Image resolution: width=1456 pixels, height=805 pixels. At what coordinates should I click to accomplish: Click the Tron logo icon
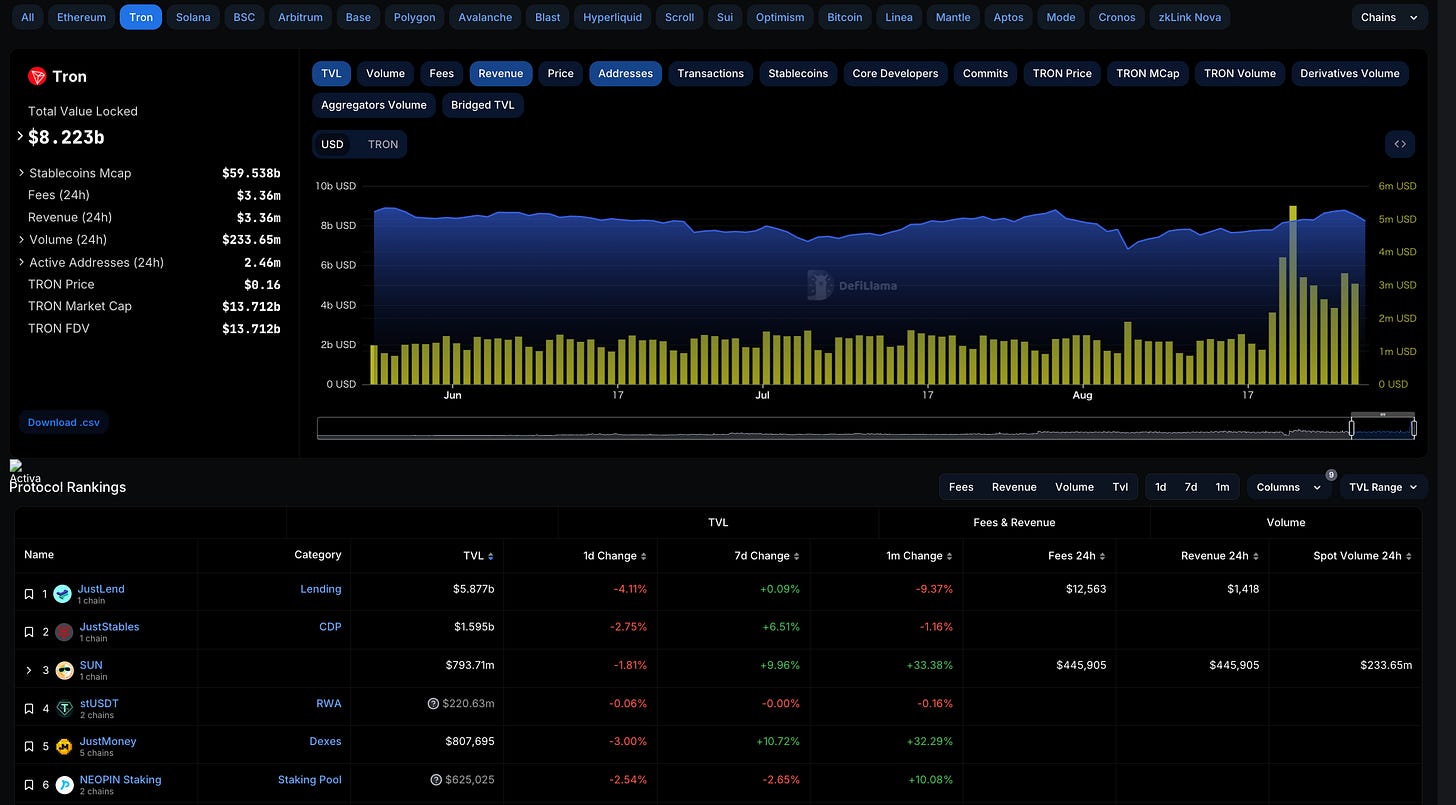pyautogui.click(x=37, y=76)
